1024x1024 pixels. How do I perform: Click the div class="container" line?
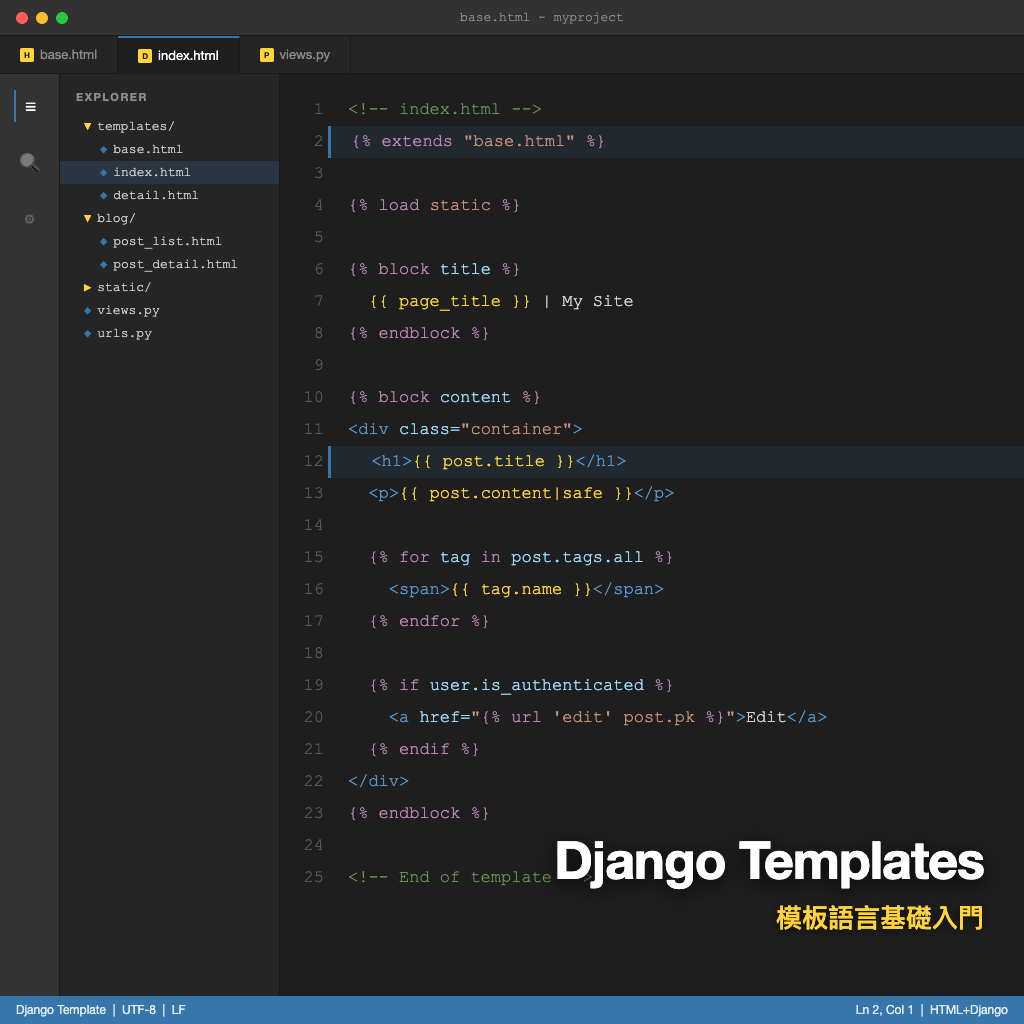(465, 429)
